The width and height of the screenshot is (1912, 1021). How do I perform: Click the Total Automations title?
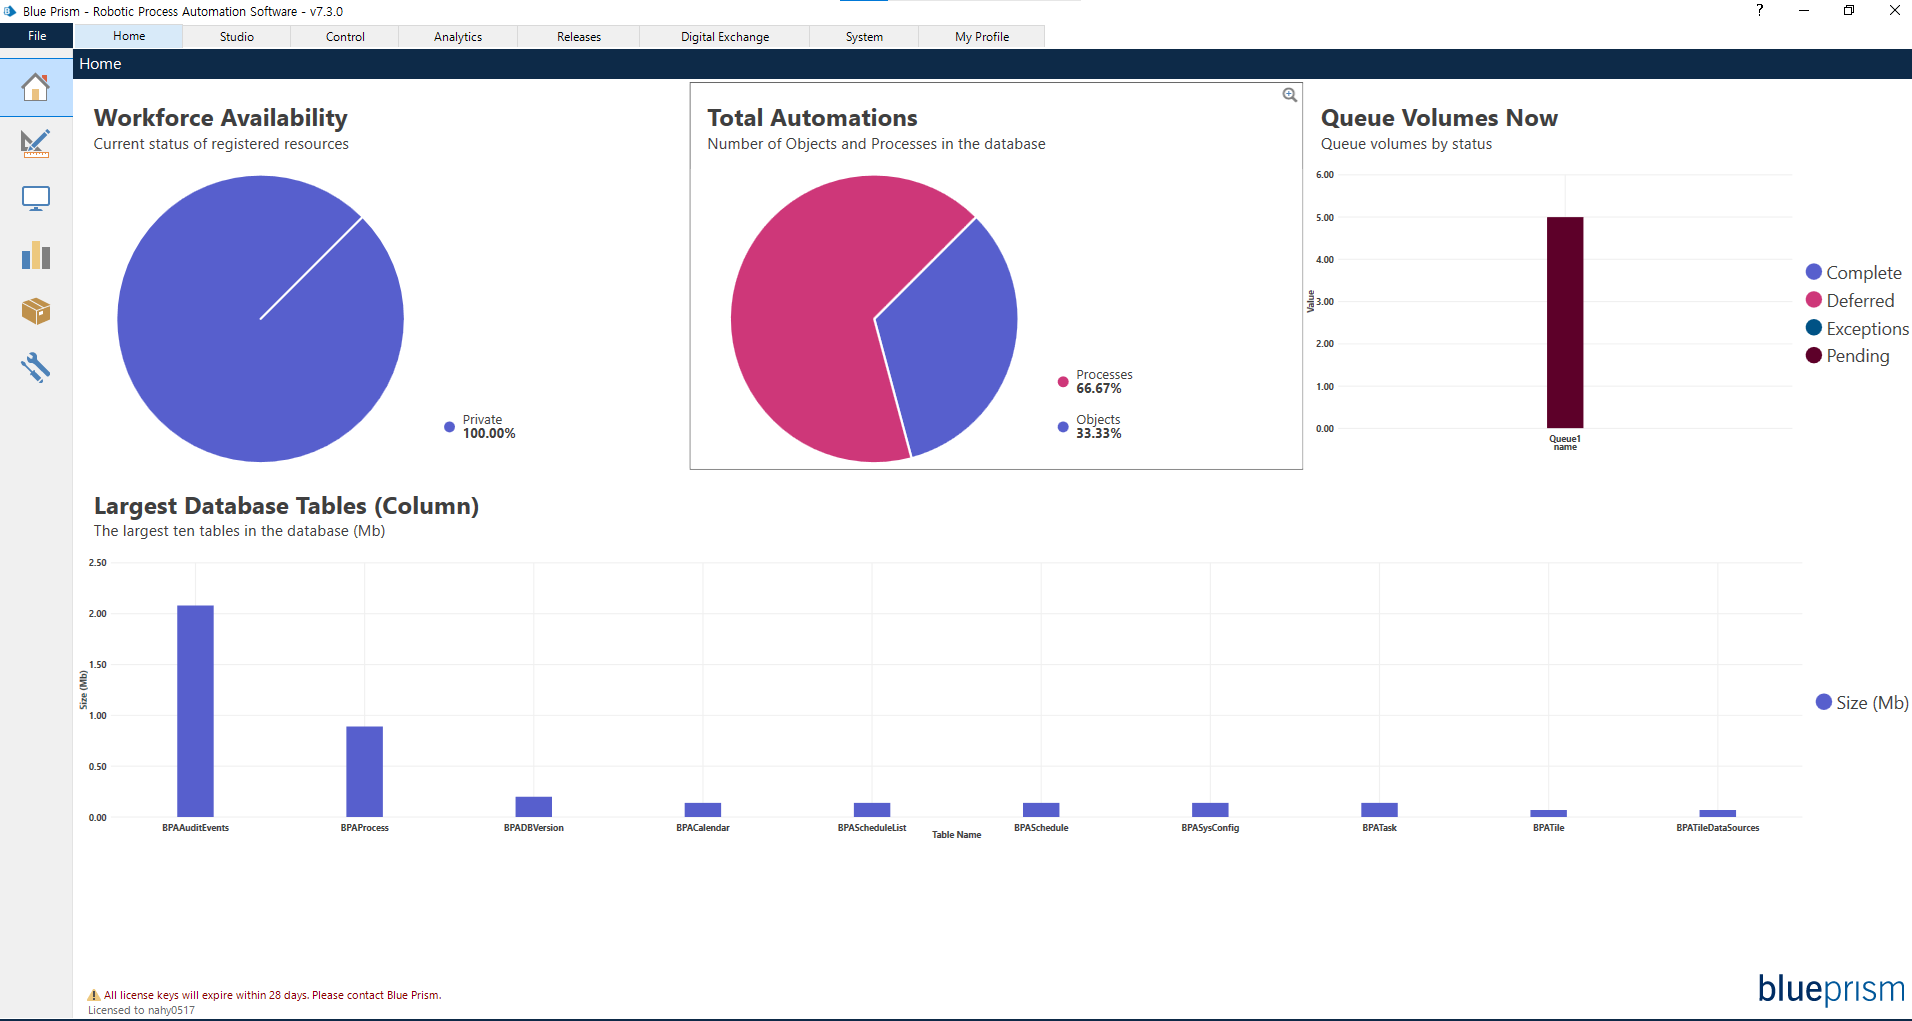pos(812,118)
